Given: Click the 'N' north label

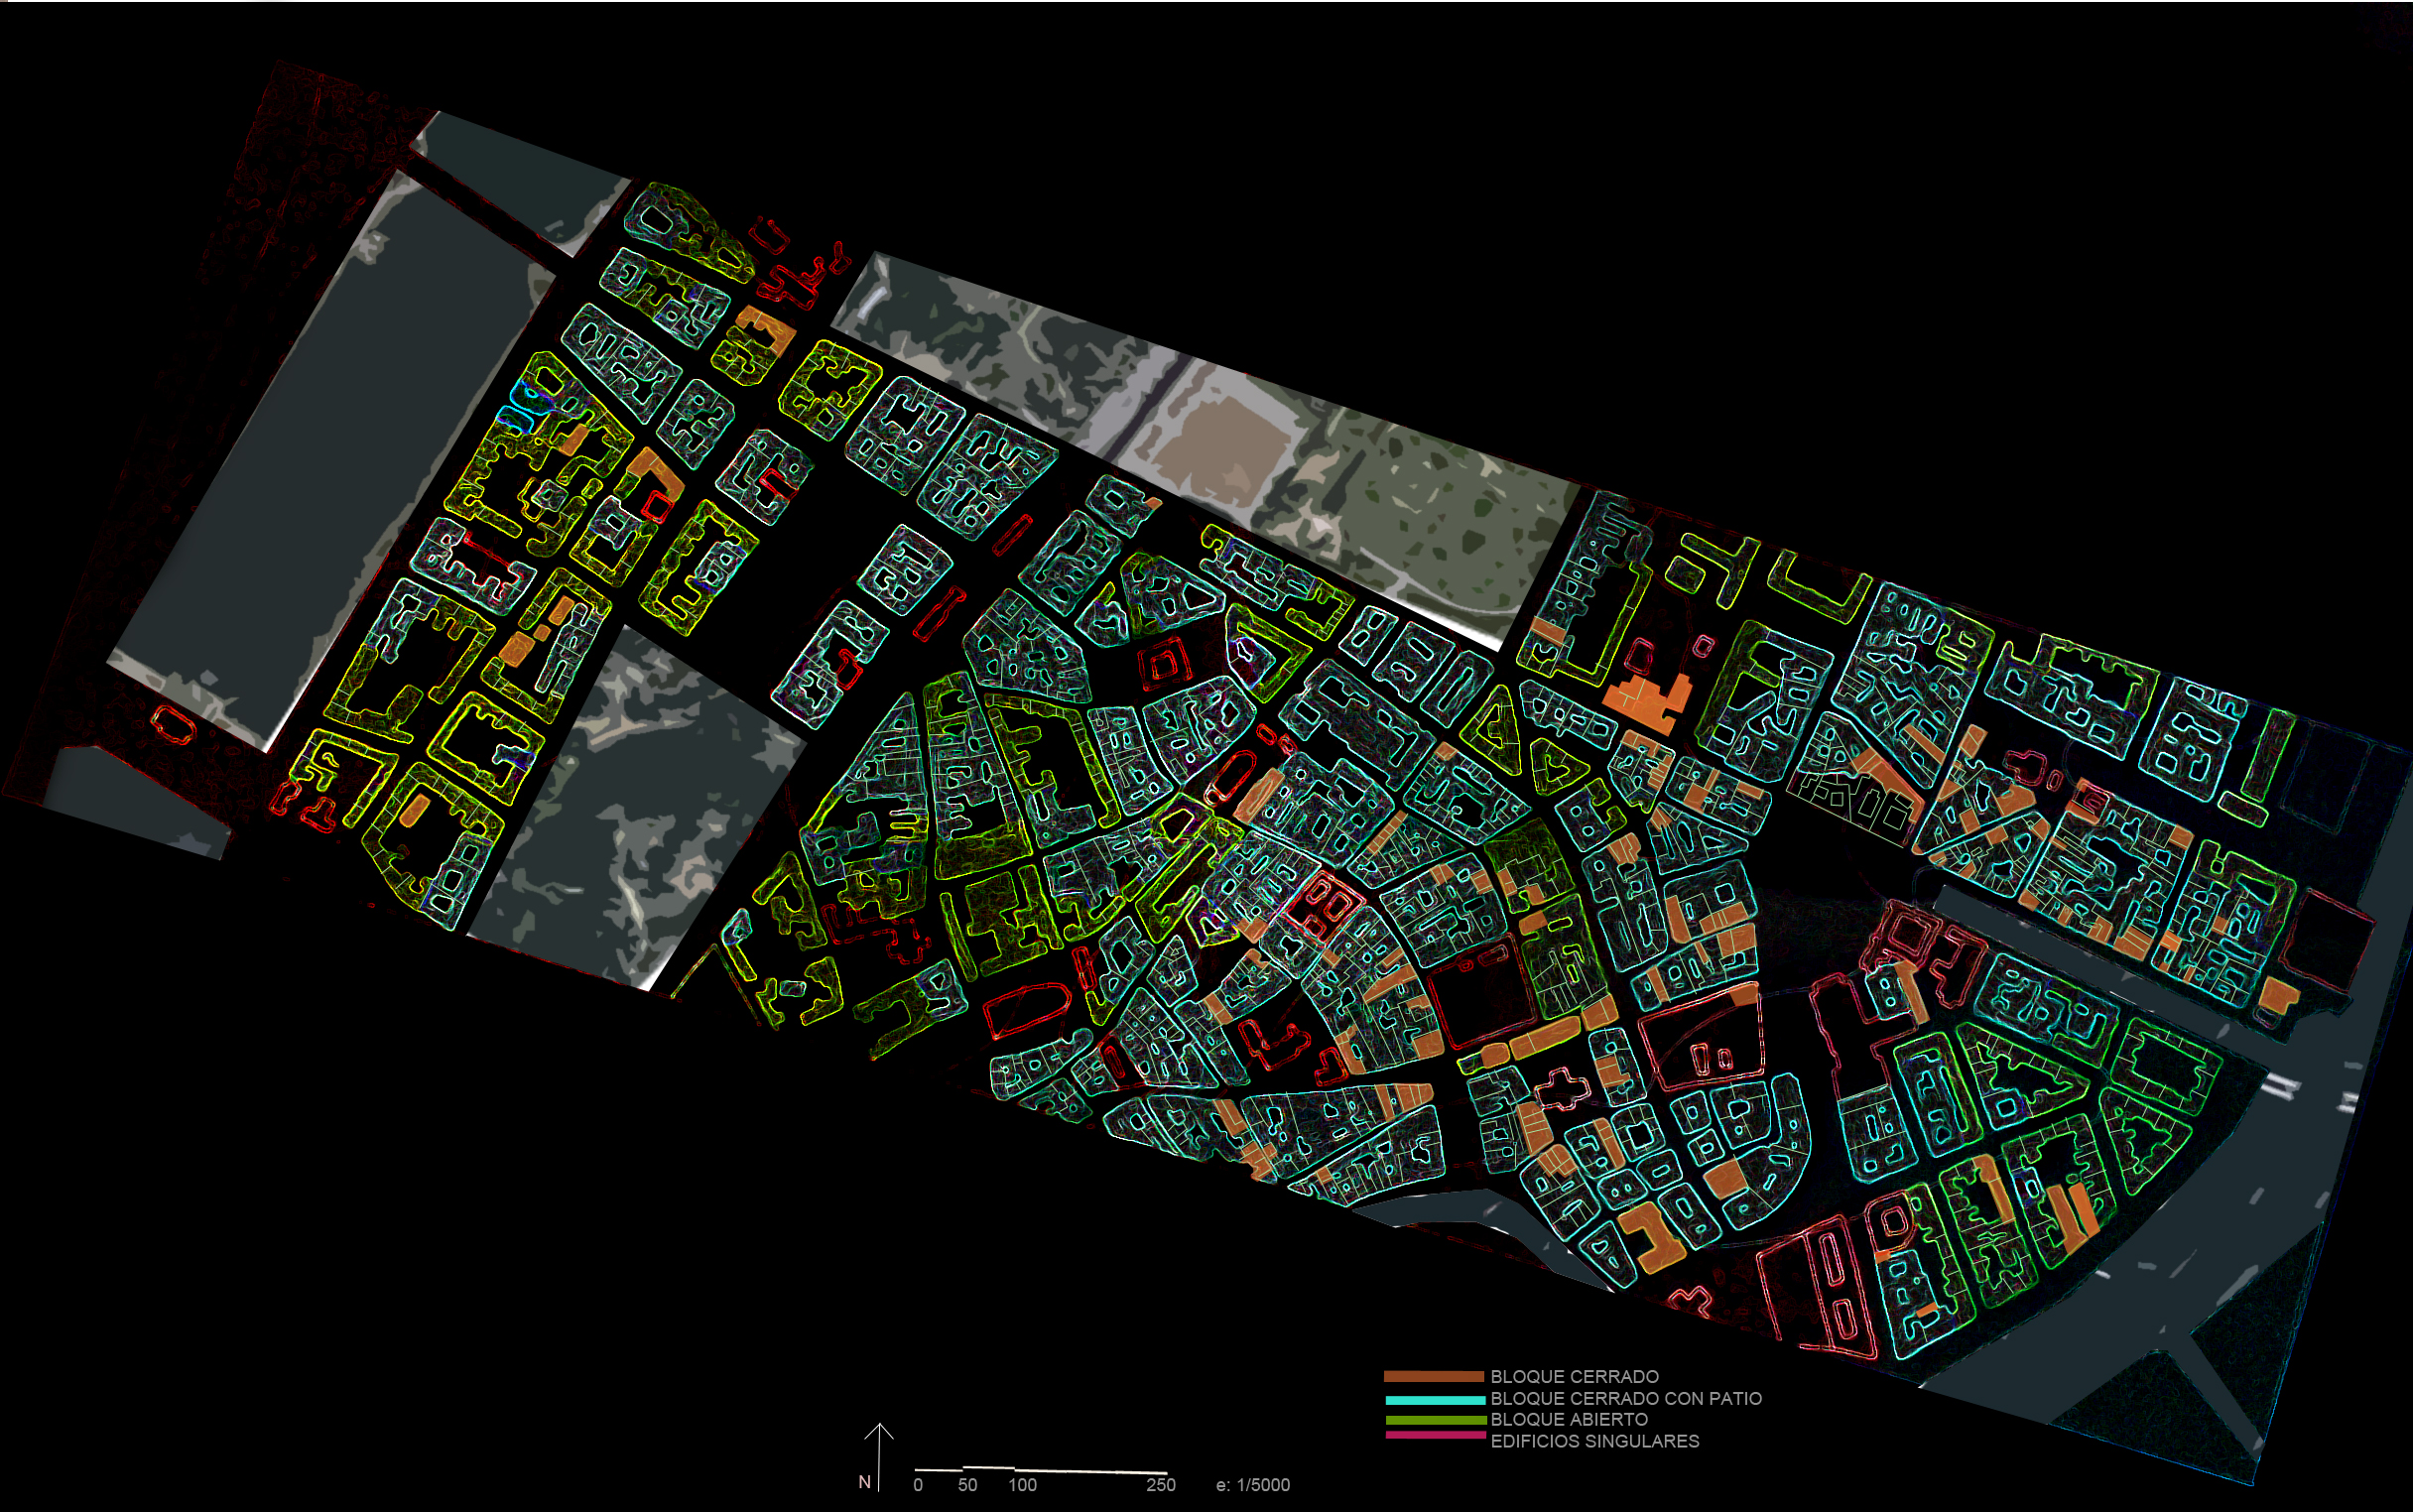Looking at the screenshot, I should (x=865, y=1483).
